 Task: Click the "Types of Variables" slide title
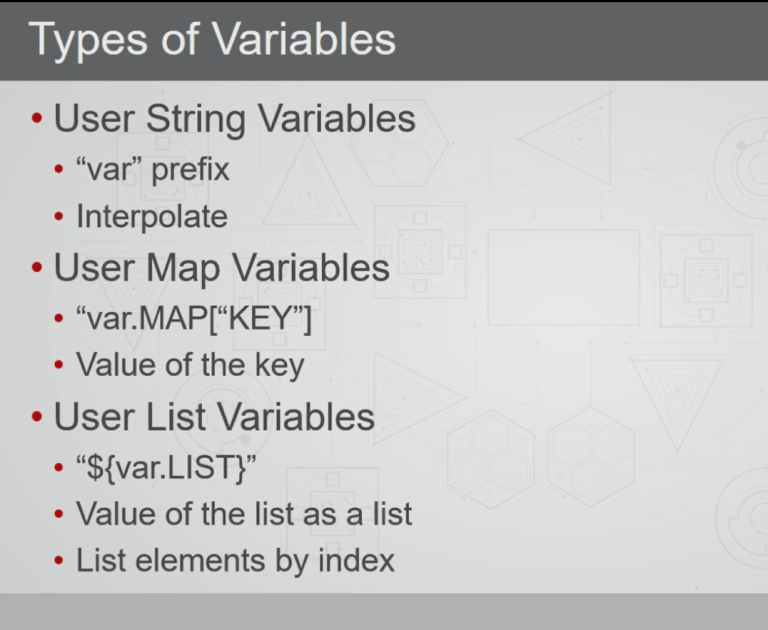pos(213,40)
